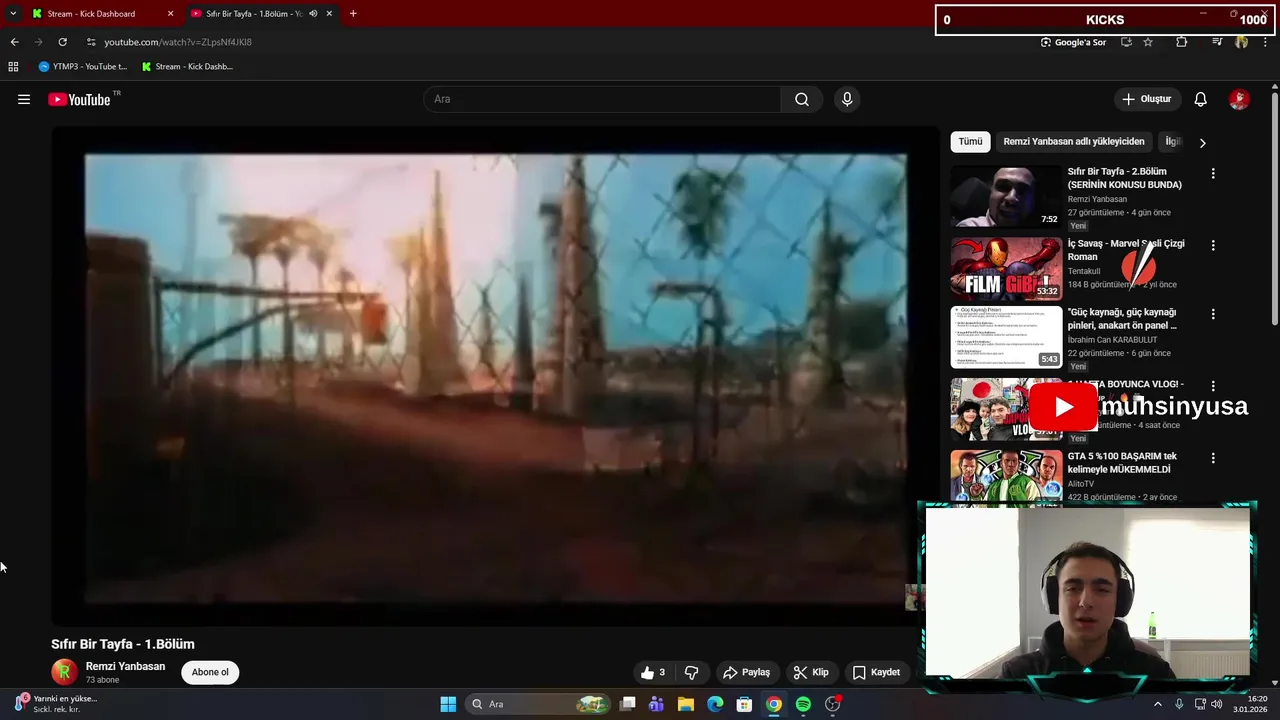The height and width of the screenshot is (720, 1280).
Task: Bookmark this page with the star icon
Action: pyautogui.click(x=1148, y=42)
